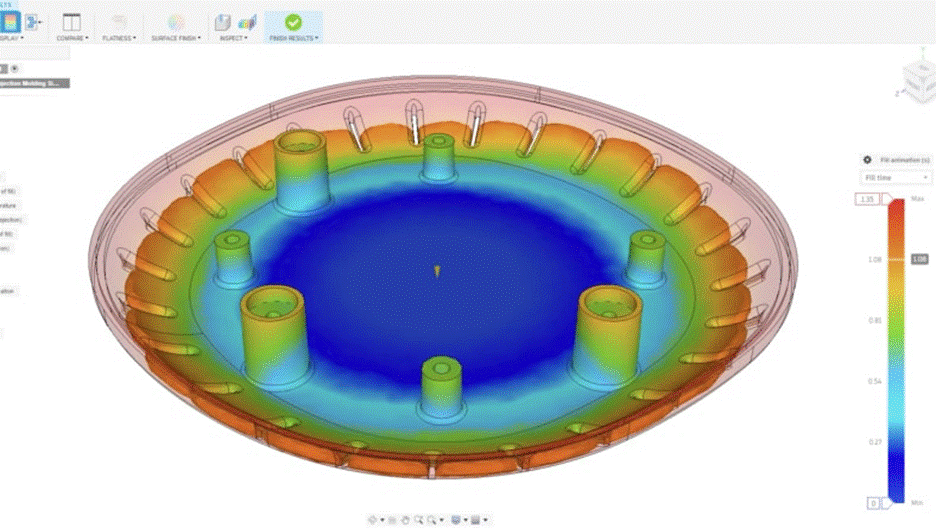Click the deformation display icon beside Display
Viewport: 936px width, 528px height.
coord(33,23)
